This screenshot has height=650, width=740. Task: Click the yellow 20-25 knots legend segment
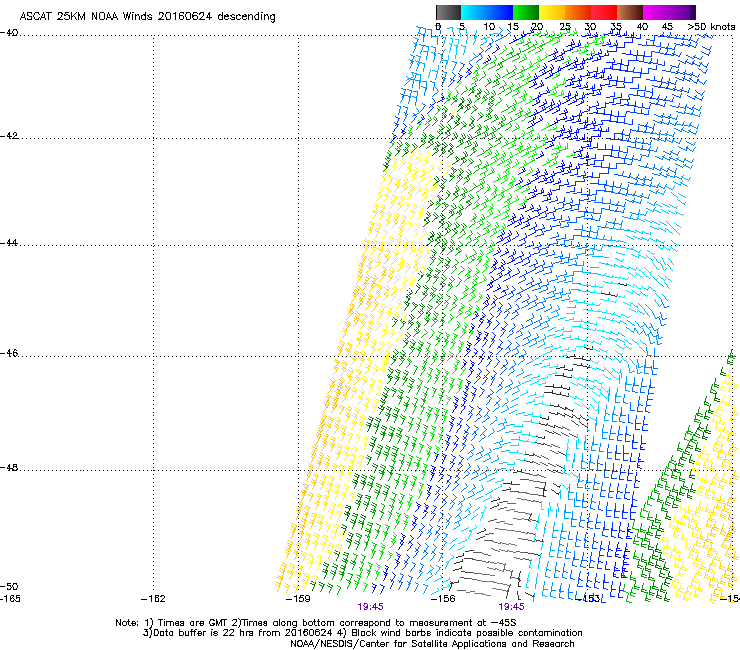[552, 12]
